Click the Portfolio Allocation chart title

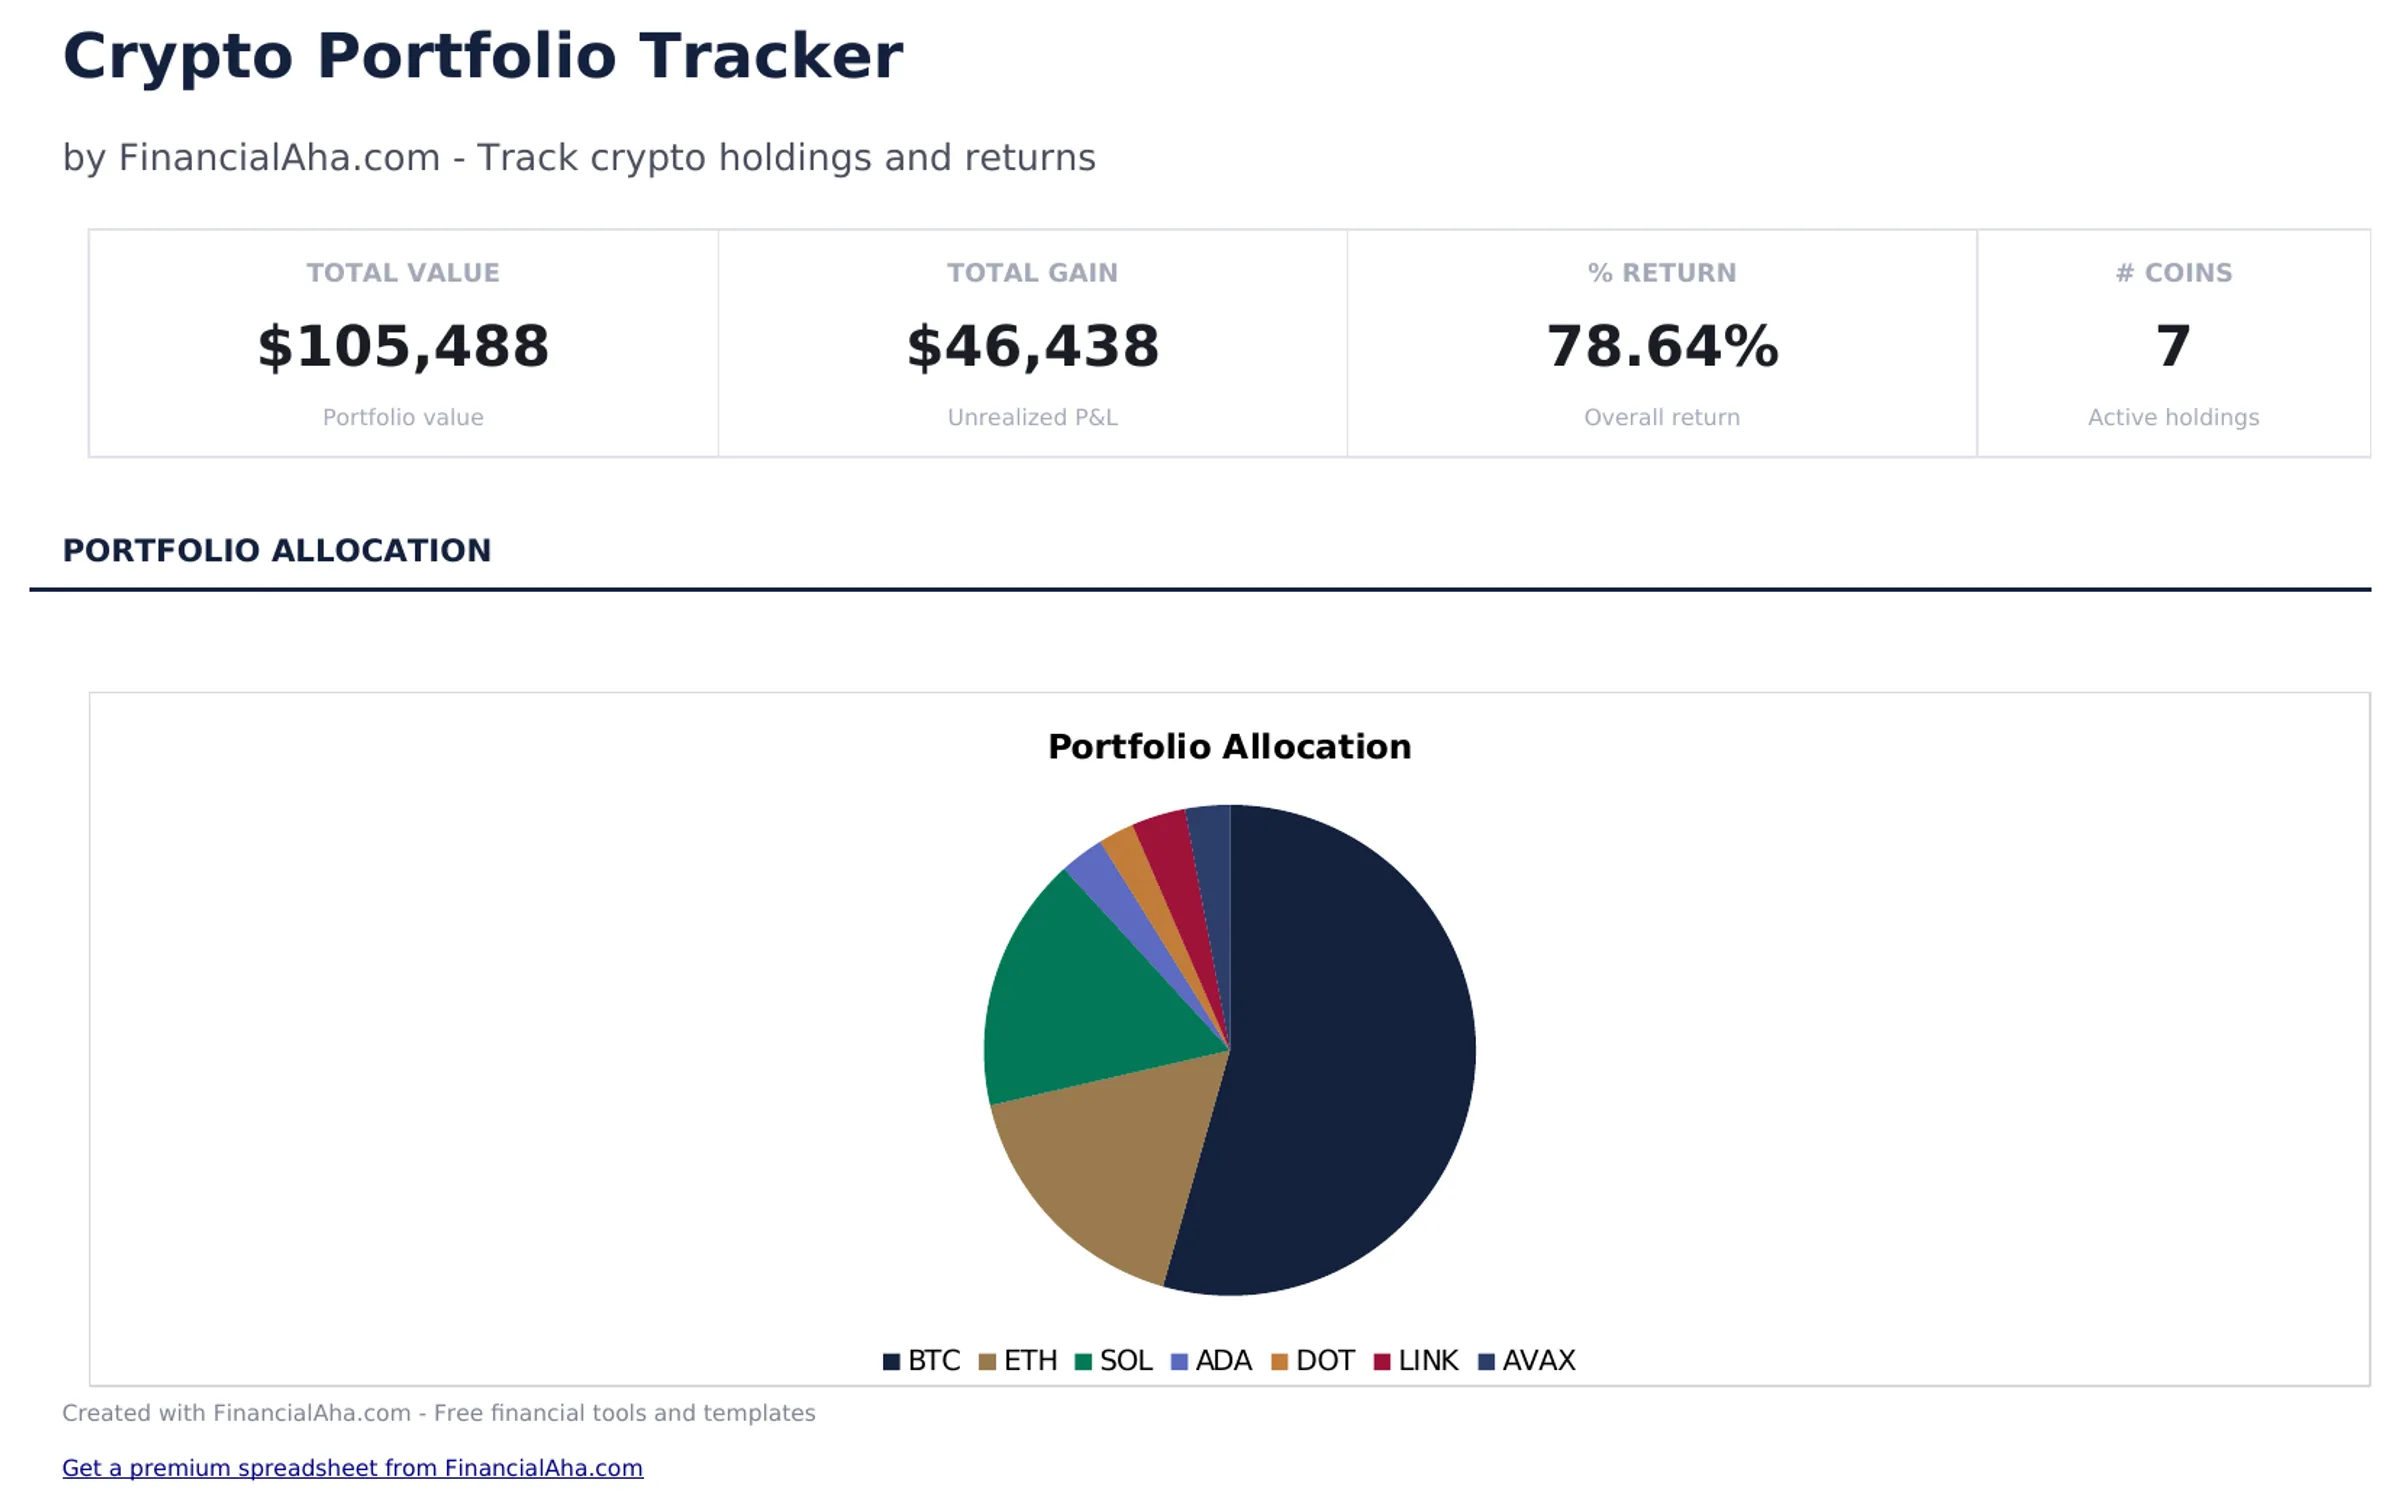pyautogui.click(x=1228, y=745)
